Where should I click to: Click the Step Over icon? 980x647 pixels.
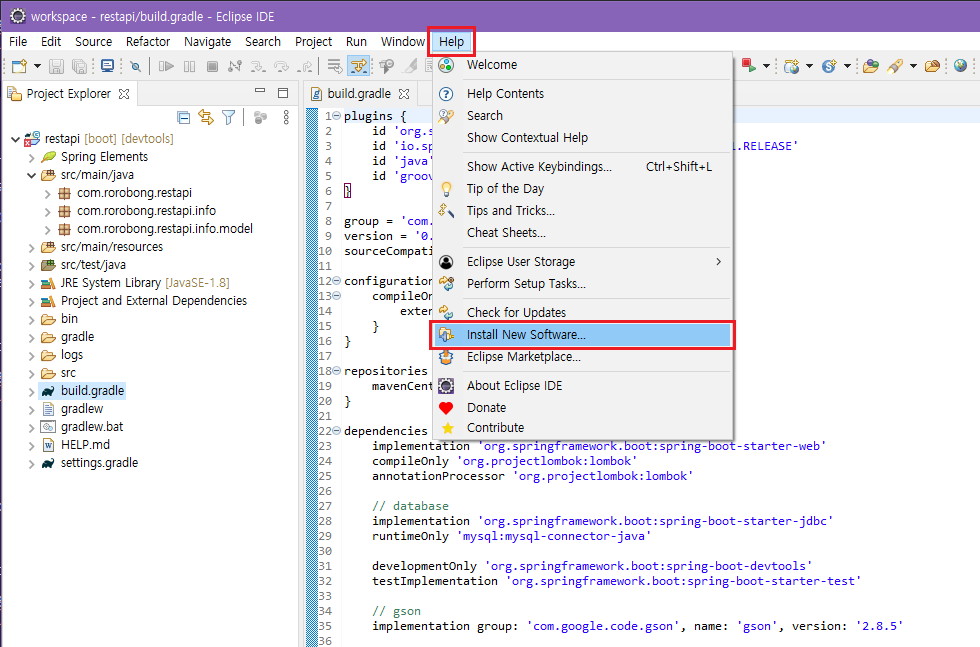point(281,66)
